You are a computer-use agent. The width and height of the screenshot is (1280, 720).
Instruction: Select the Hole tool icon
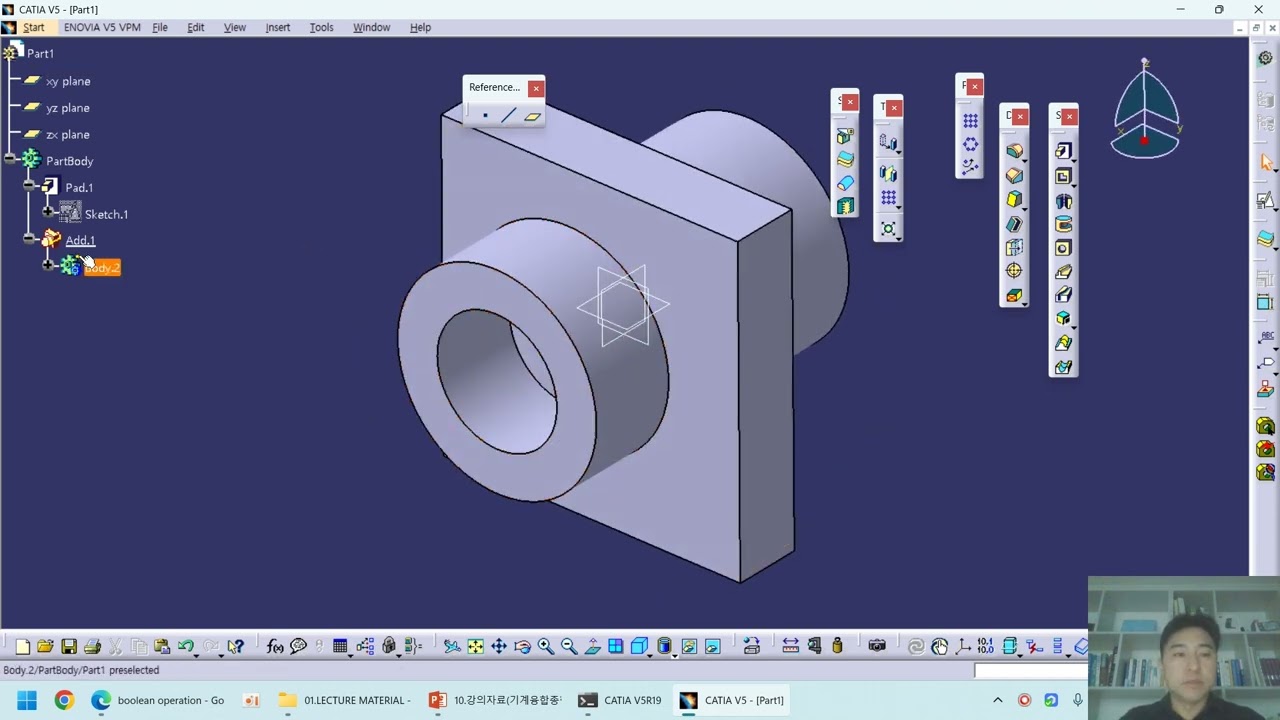[x=1063, y=248]
